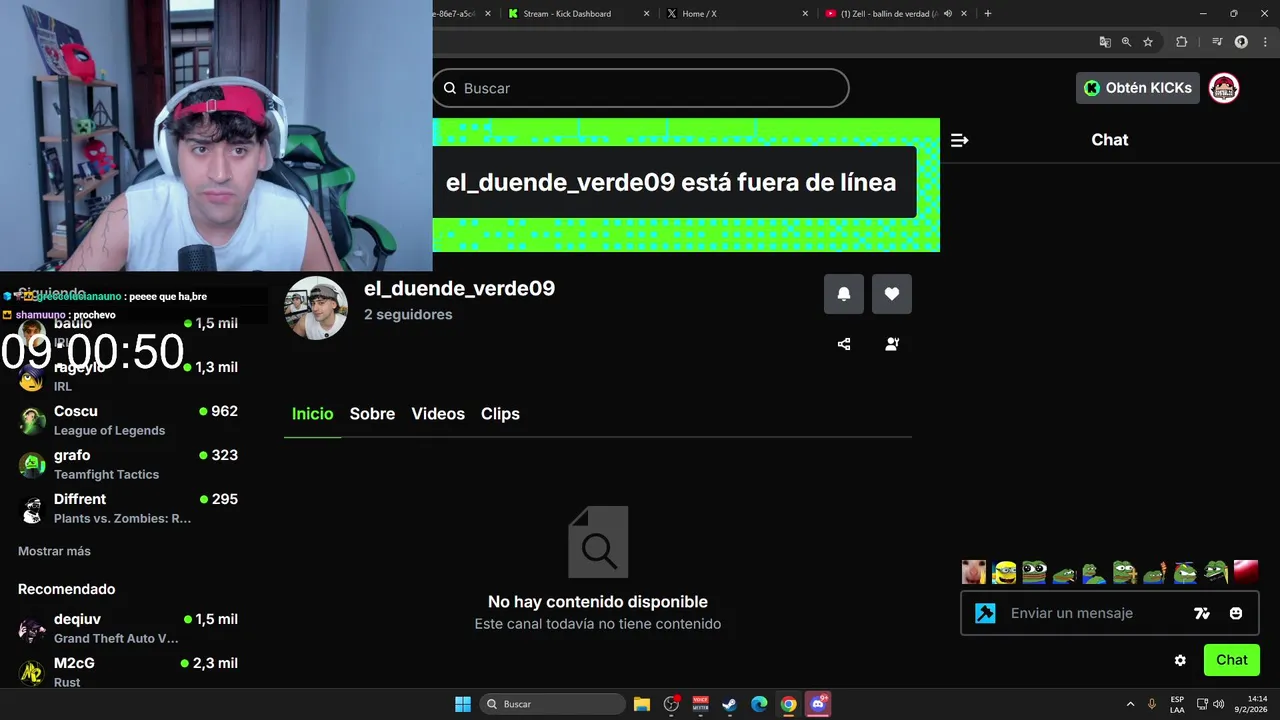Click the 2 seguidores text
The image size is (1280, 720).
408,314
